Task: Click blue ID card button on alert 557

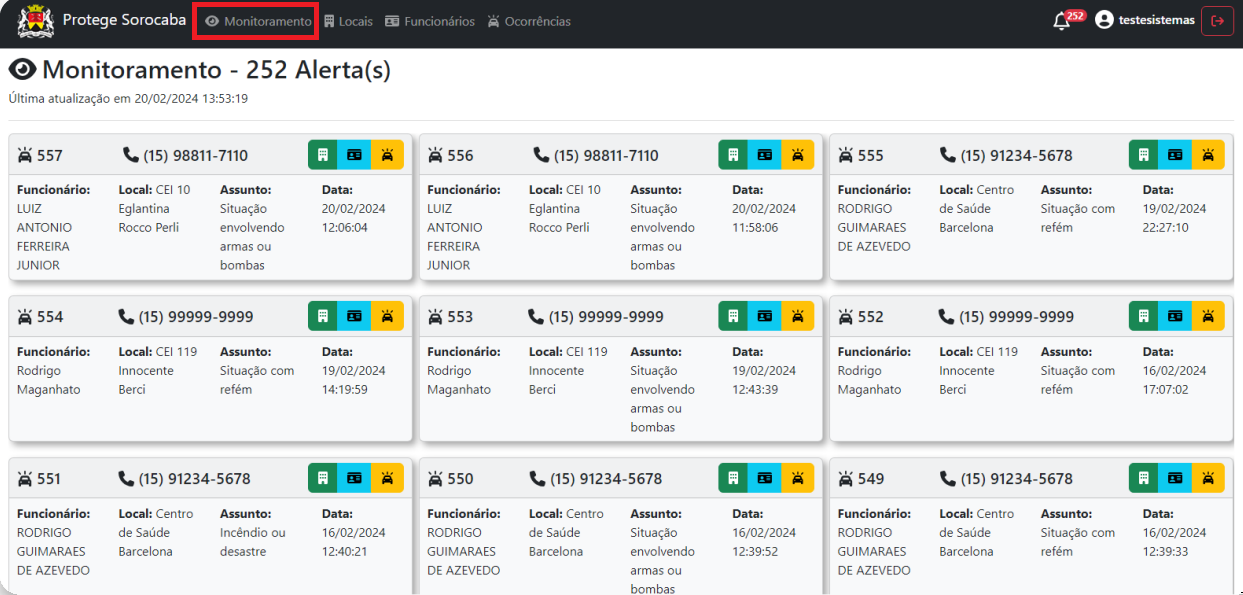Action: 354,155
